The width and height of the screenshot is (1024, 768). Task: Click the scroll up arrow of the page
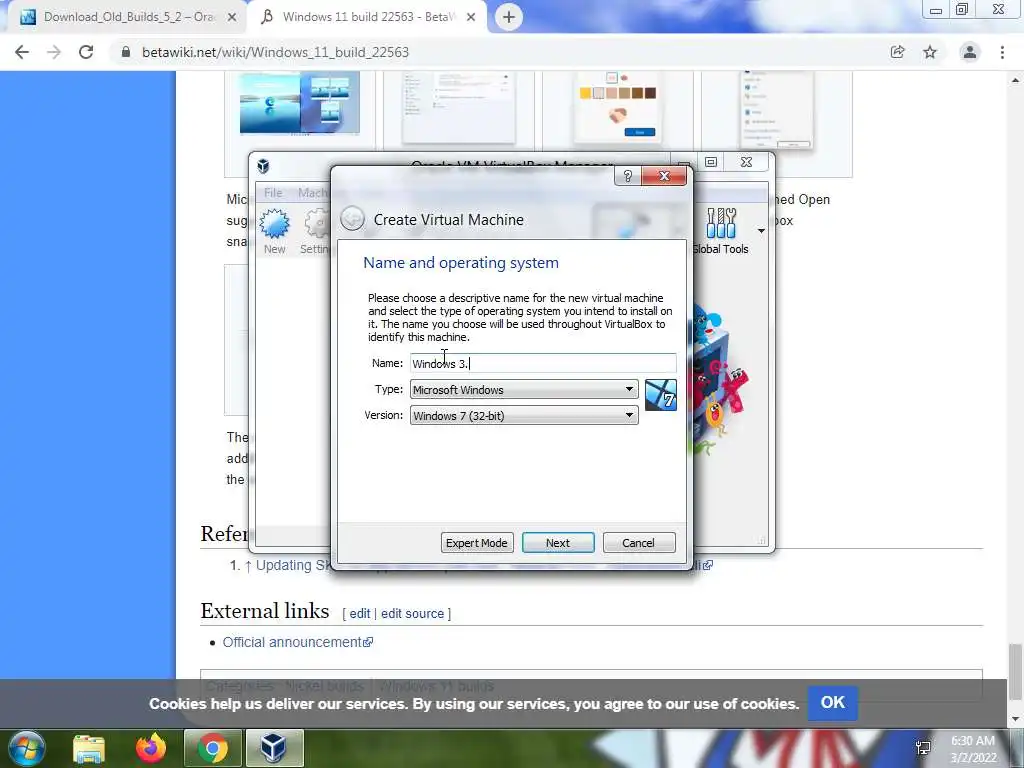point(1015,80)
